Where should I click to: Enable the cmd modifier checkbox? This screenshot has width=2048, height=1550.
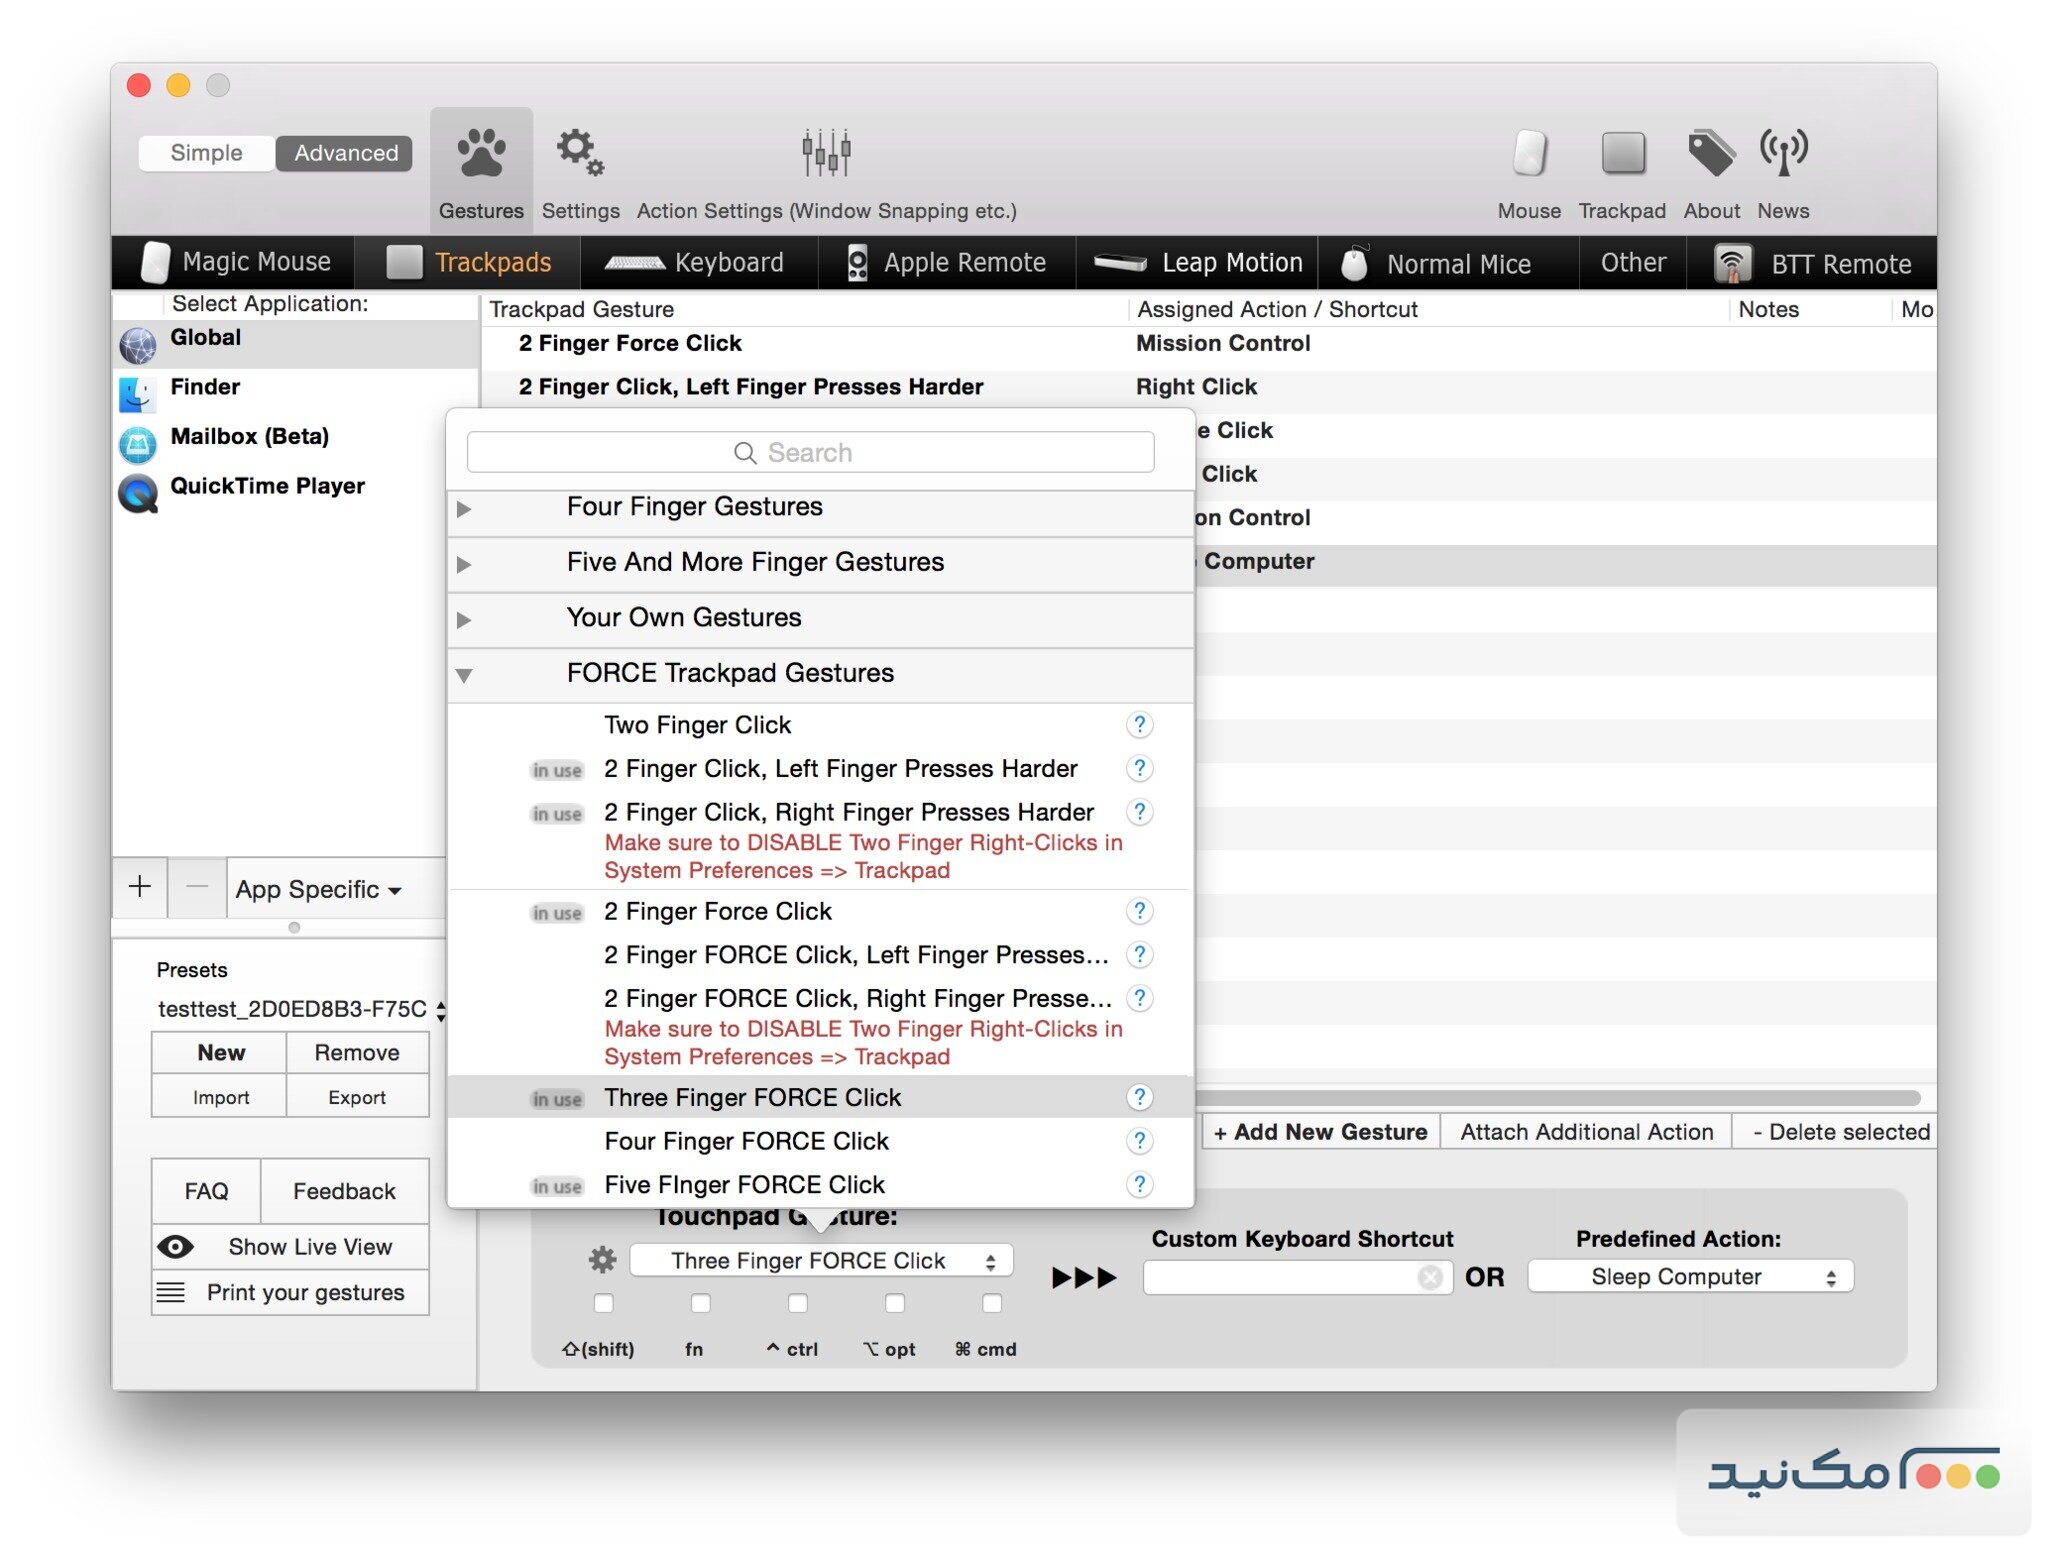(991, 1303)
